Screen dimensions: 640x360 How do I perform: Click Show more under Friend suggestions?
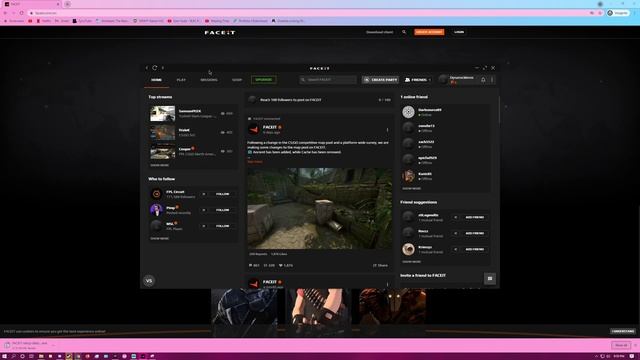[x=411, y=262]
